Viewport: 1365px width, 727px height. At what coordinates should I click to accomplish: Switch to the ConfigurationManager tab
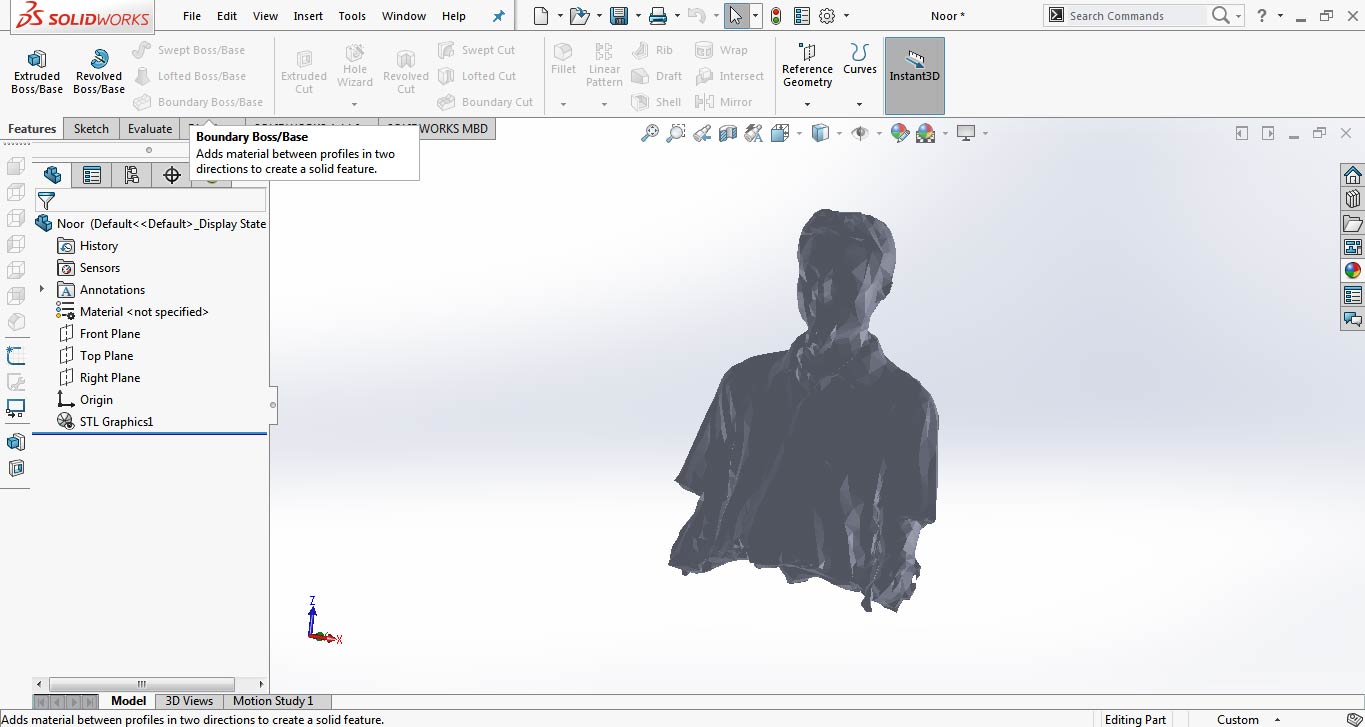click(131, 175)
